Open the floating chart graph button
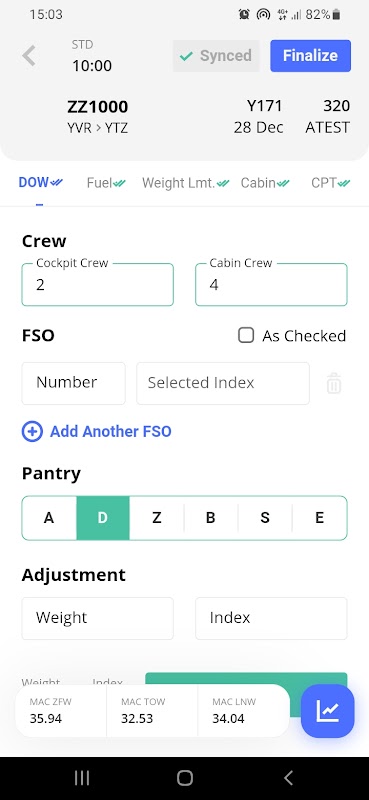 328,710
